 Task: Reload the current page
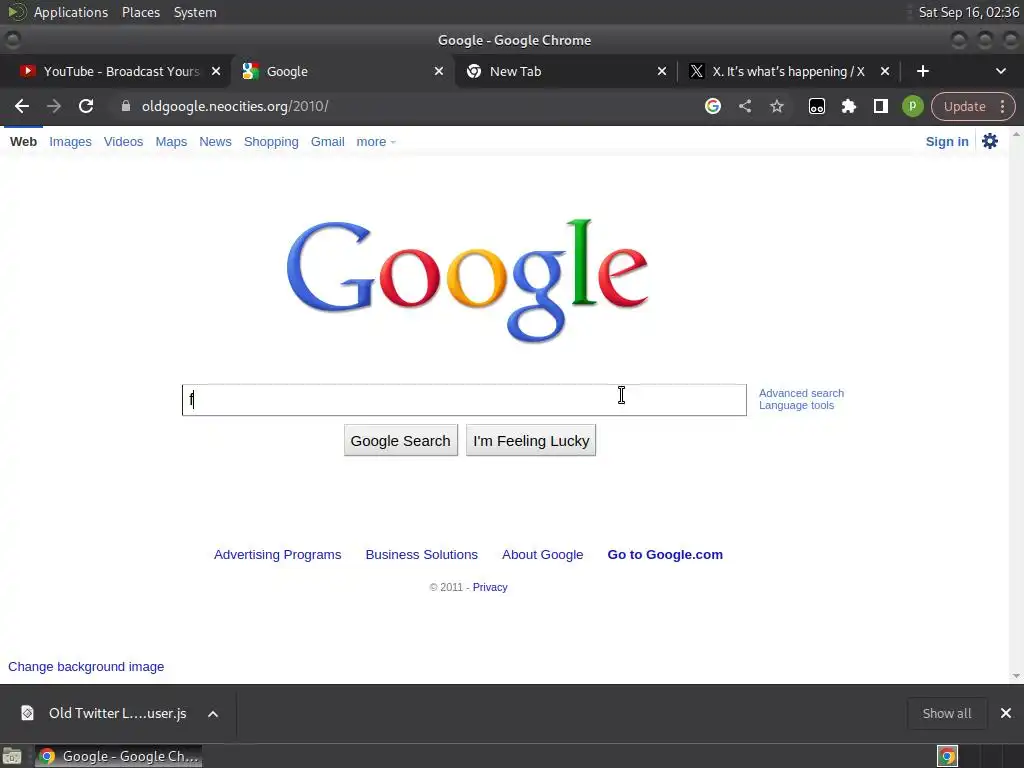tap(86, 106)
